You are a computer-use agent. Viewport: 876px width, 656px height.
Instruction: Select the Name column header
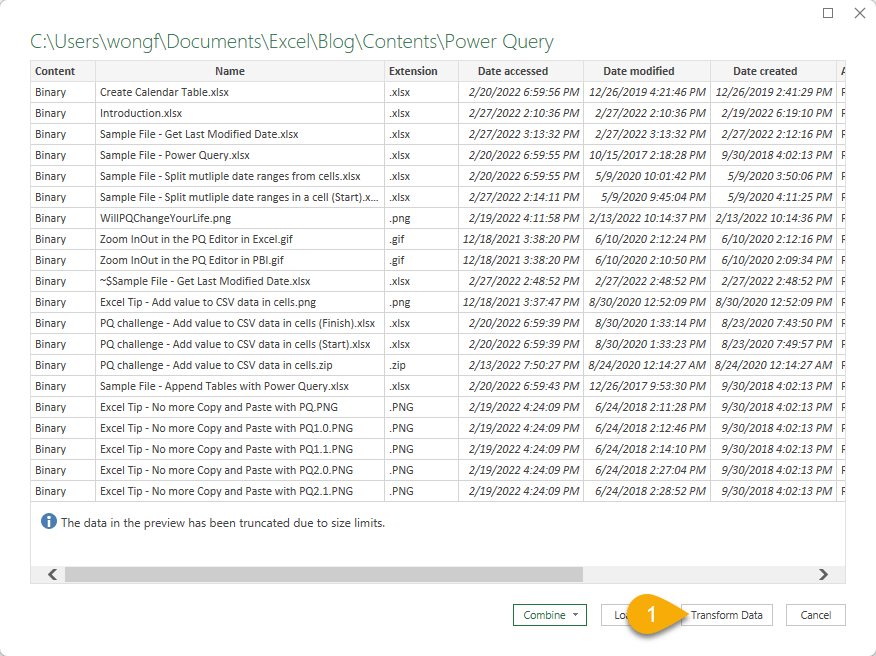[x=229, y=71]
